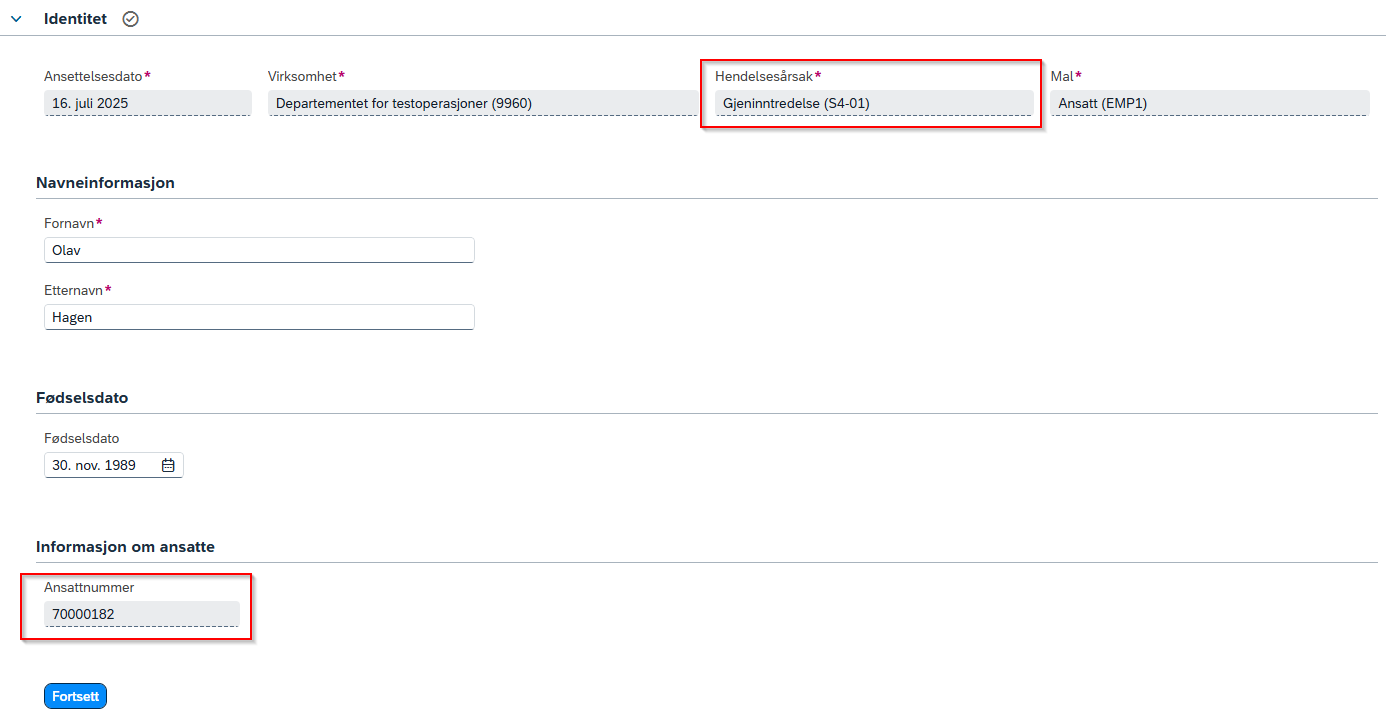The height and width of the screenshot is (720, 1386).
Task: Click the Virksomhet label
Action: [302, 76]
